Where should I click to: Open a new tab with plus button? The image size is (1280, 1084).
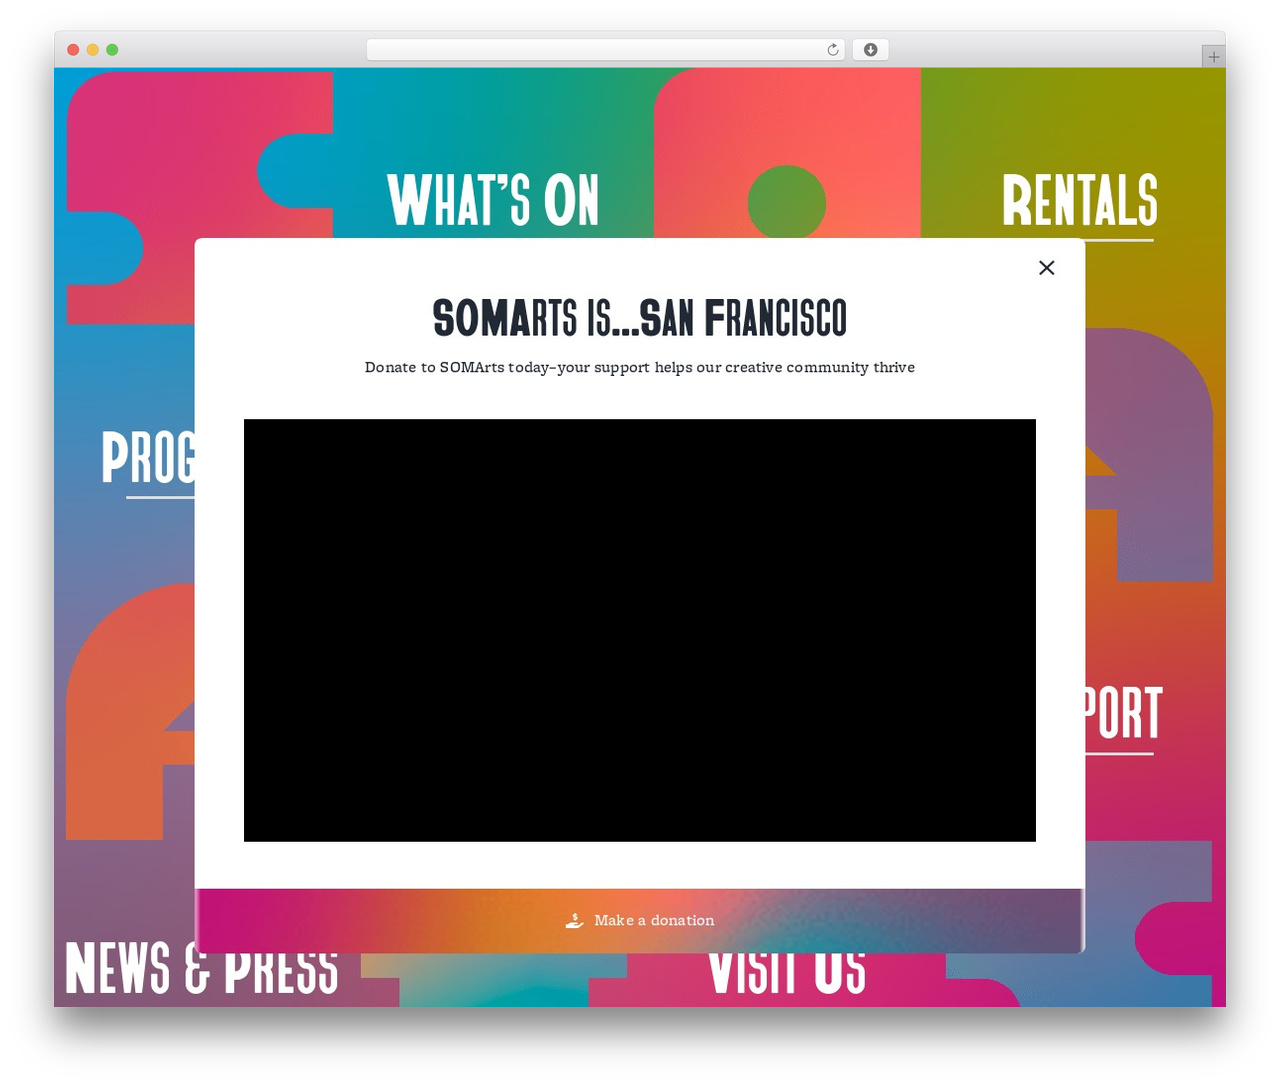[1213, 57]
